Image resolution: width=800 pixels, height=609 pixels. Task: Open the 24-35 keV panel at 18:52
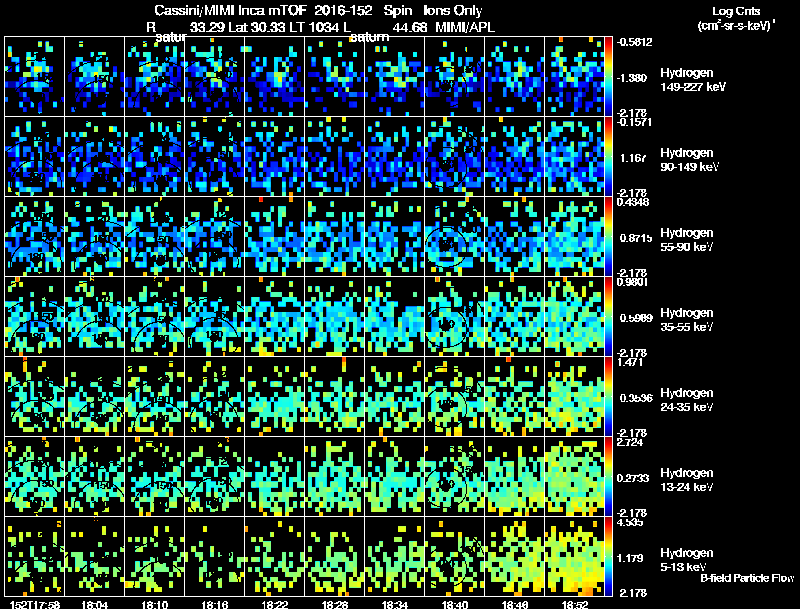pyautogui.click(x=574, y=397)
